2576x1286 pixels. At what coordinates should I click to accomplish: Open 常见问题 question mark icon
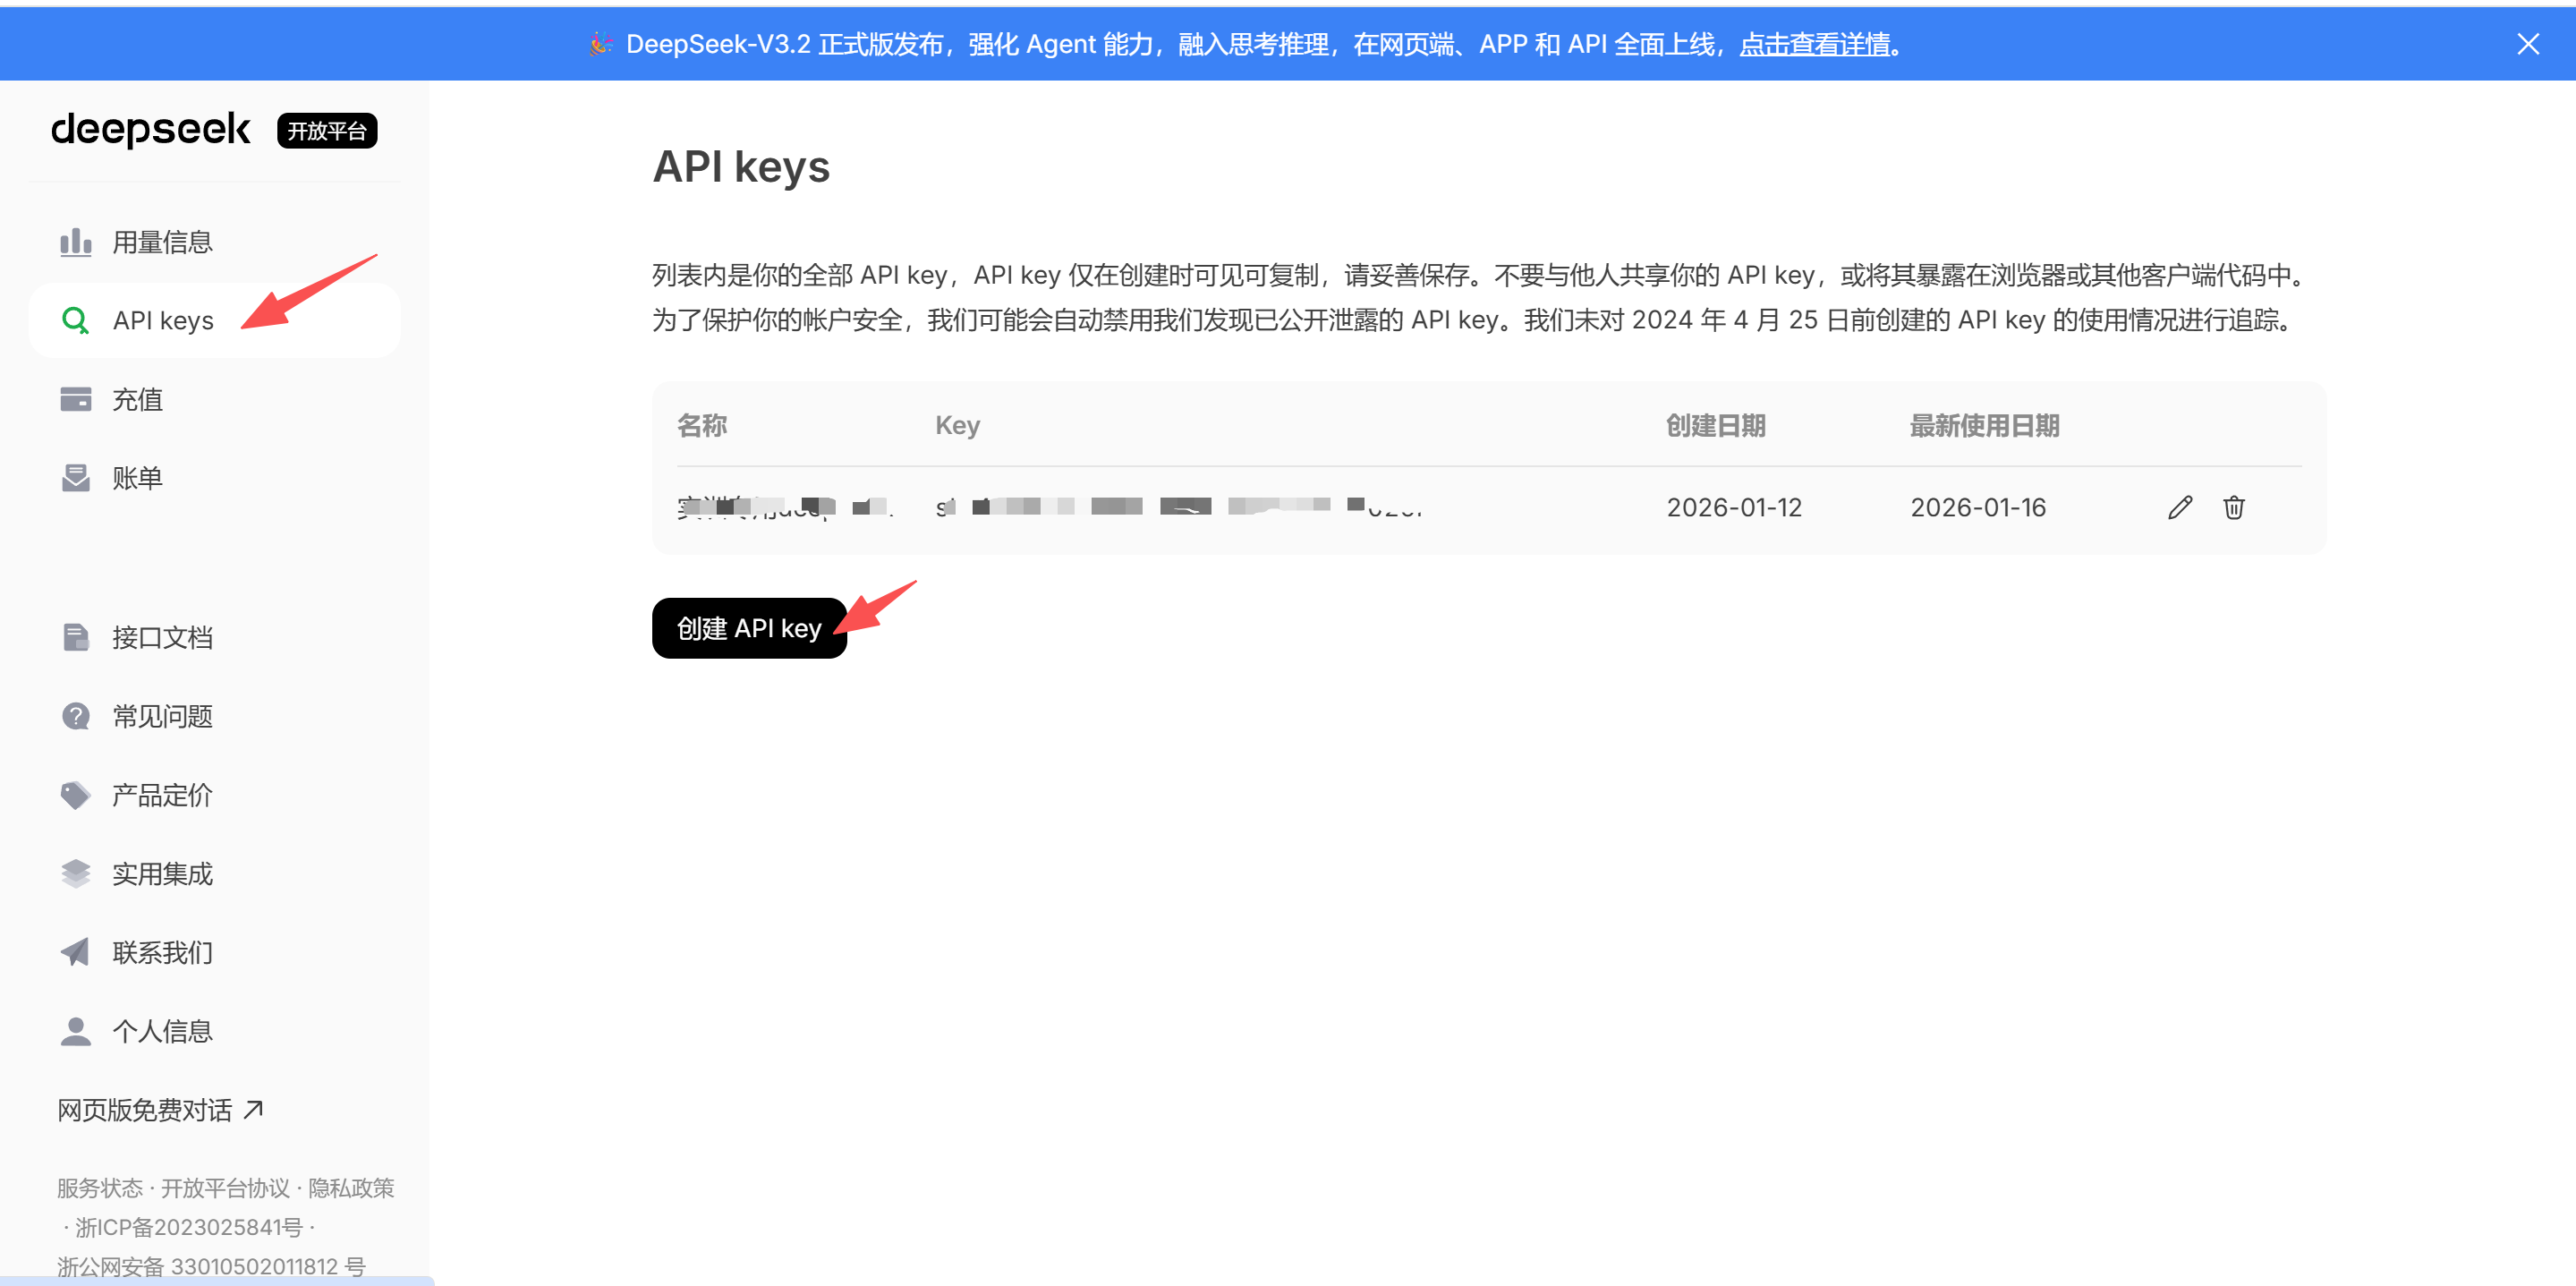point(76,715)
